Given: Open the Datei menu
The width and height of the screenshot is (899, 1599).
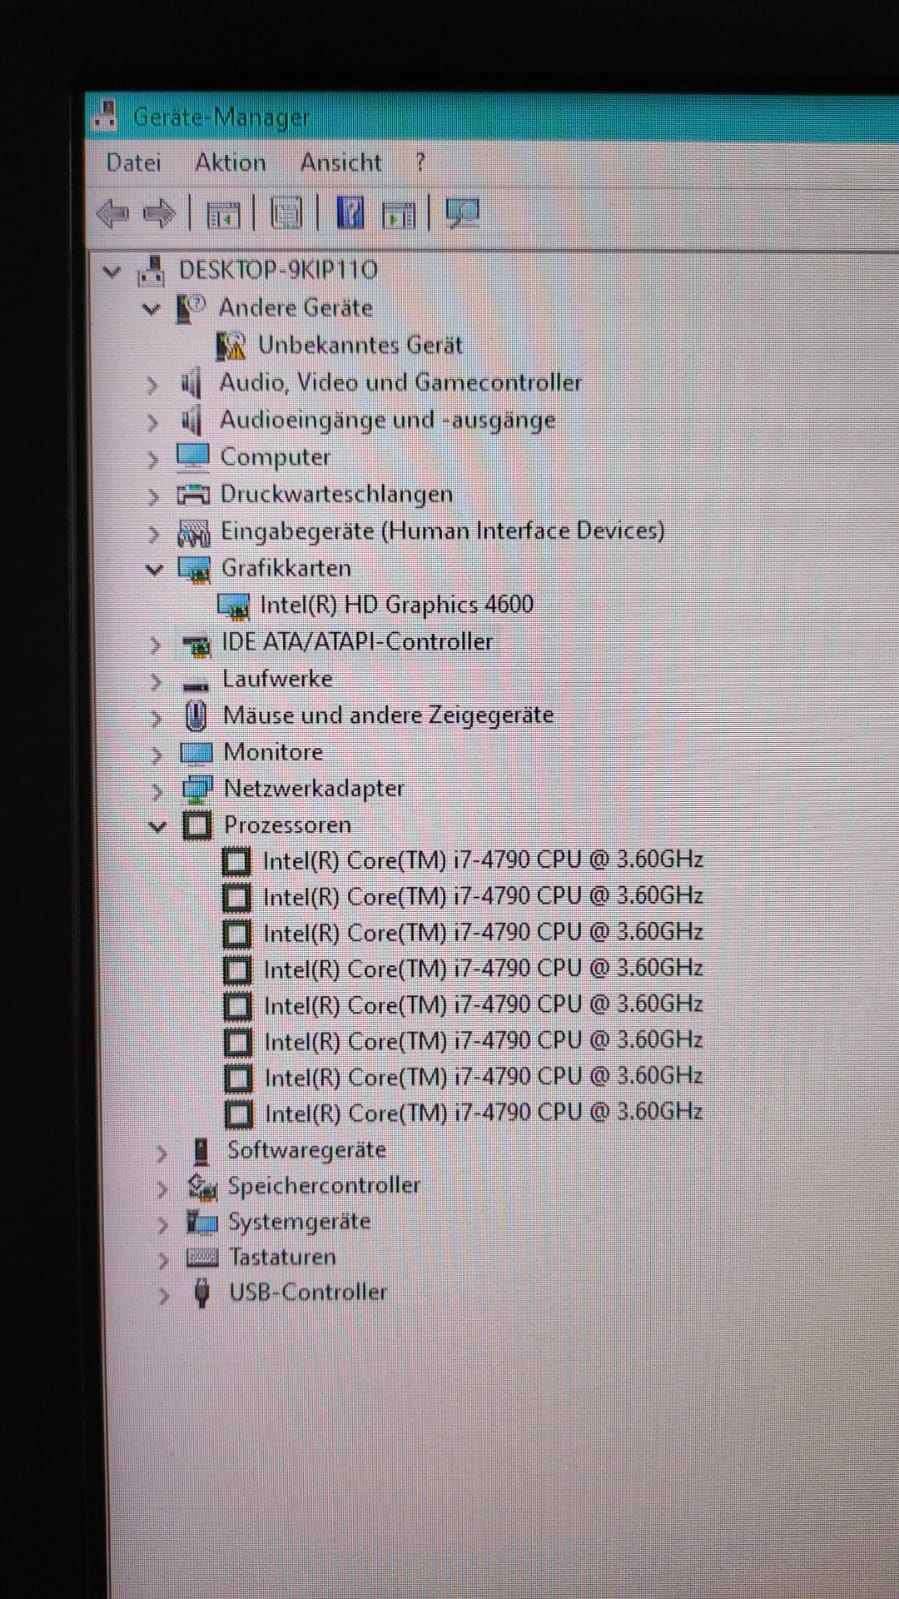Looking at the screenshot, I should [133, 162].
